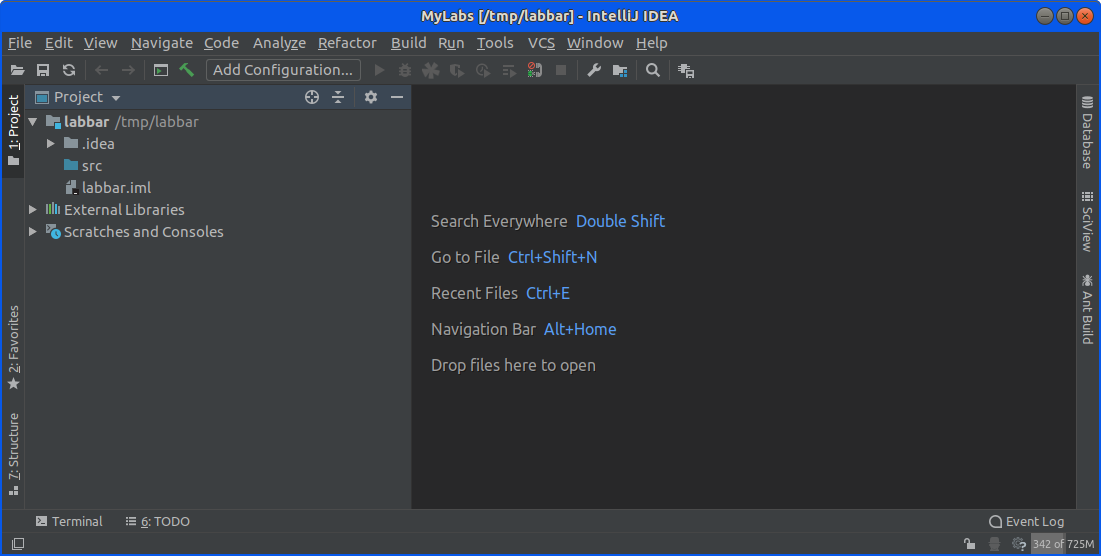
Task: Open the VCS menu
Action: (x=541, y=43)
